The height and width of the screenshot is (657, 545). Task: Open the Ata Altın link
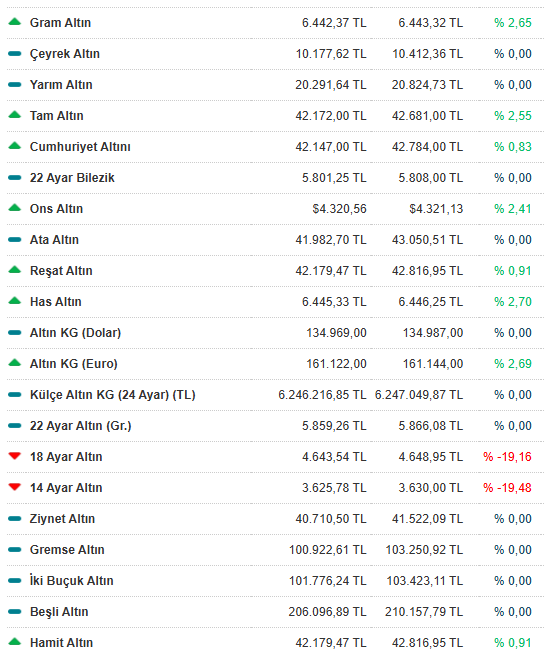[54, 240]
